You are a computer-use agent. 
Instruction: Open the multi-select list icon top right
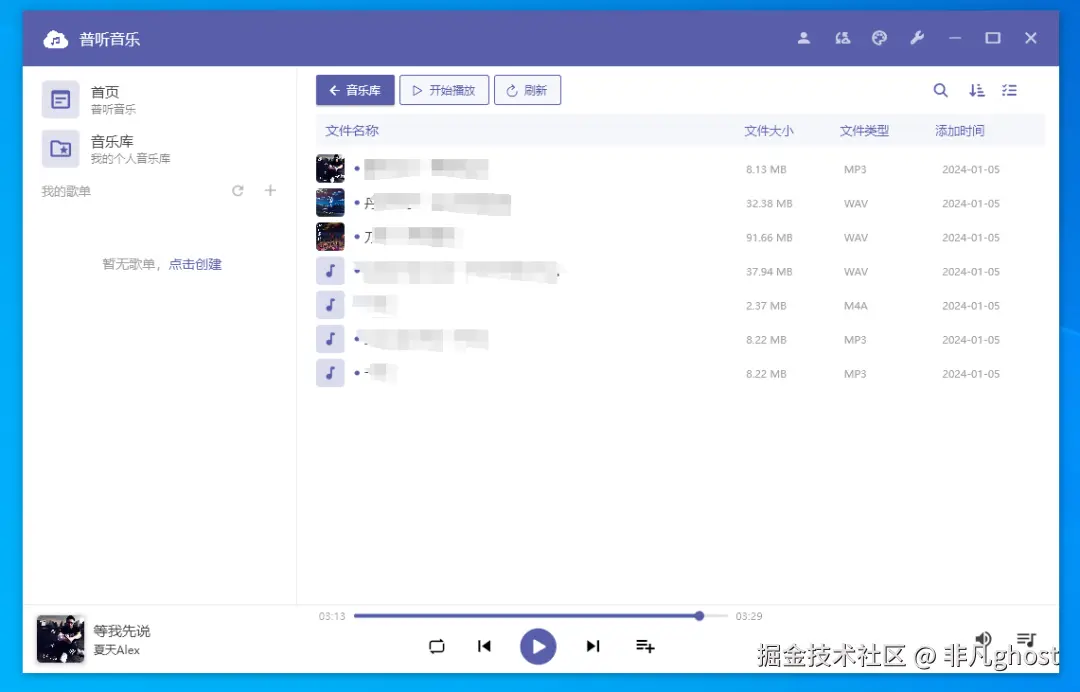(x=1009, y=90)
